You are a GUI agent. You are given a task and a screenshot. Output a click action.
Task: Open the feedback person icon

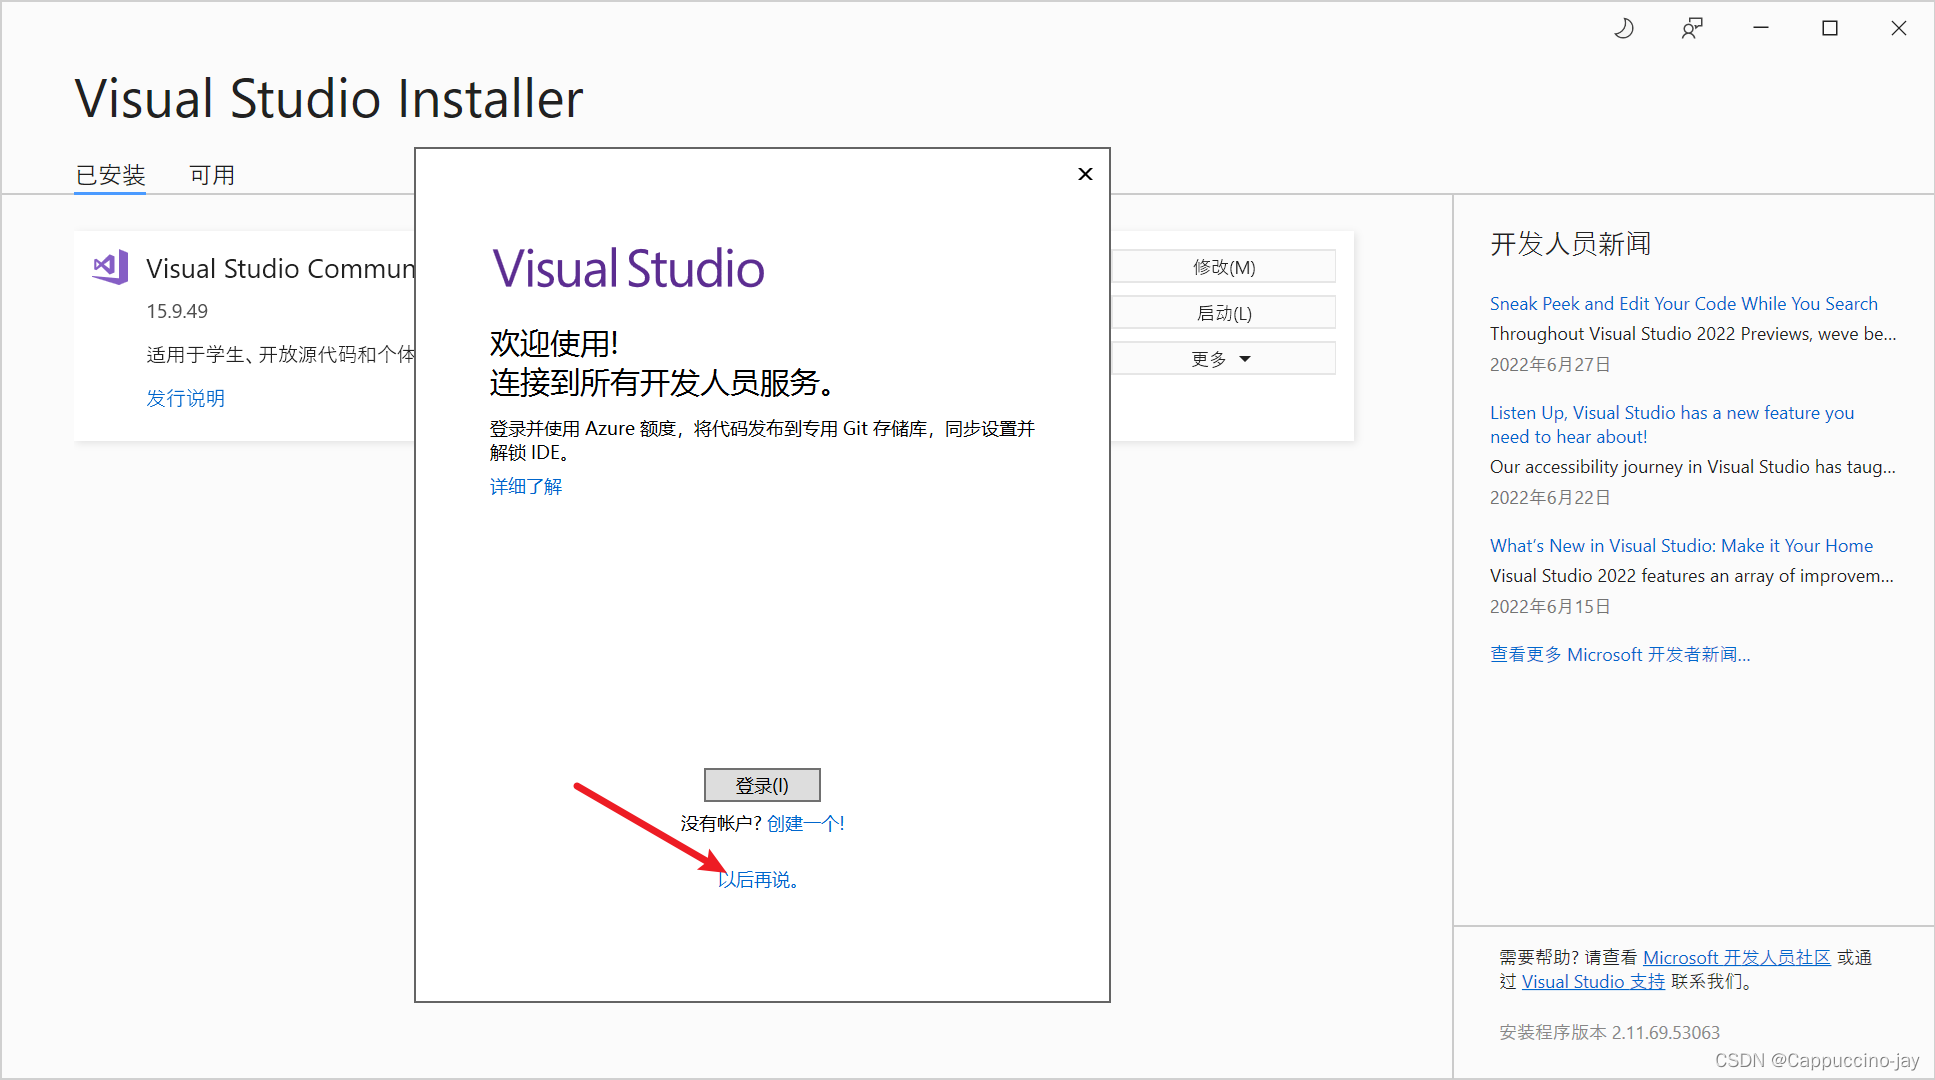point(1692,29)
